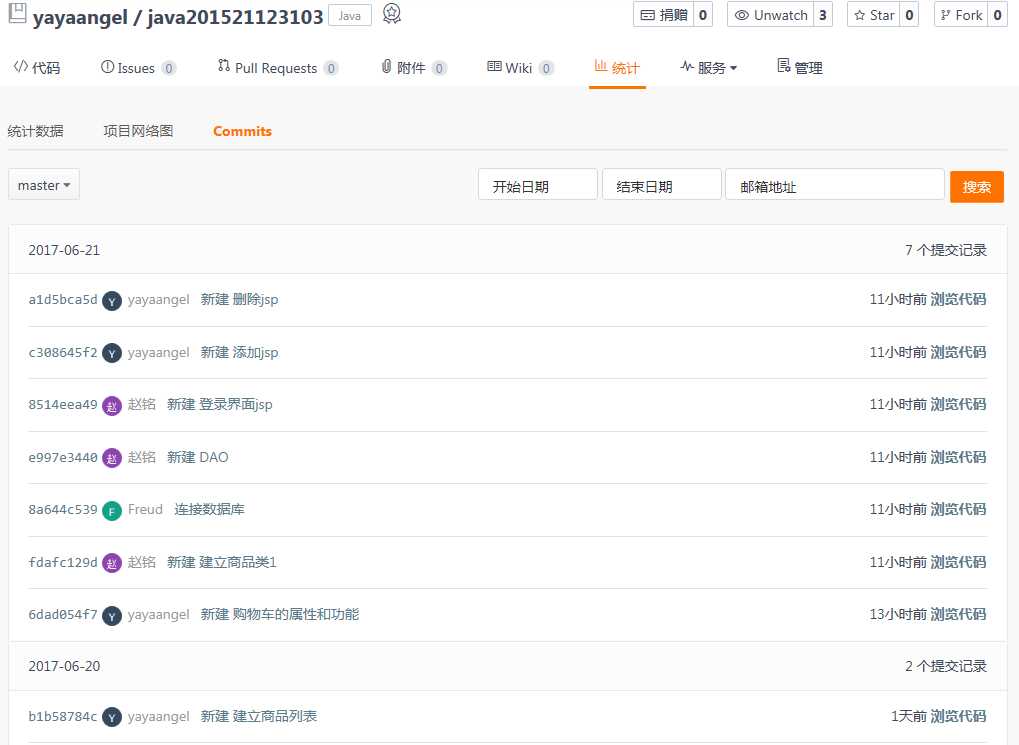Click the purple 赵 avatar on commit 8514eea49
1019x745 pixels.
(112, 406)
